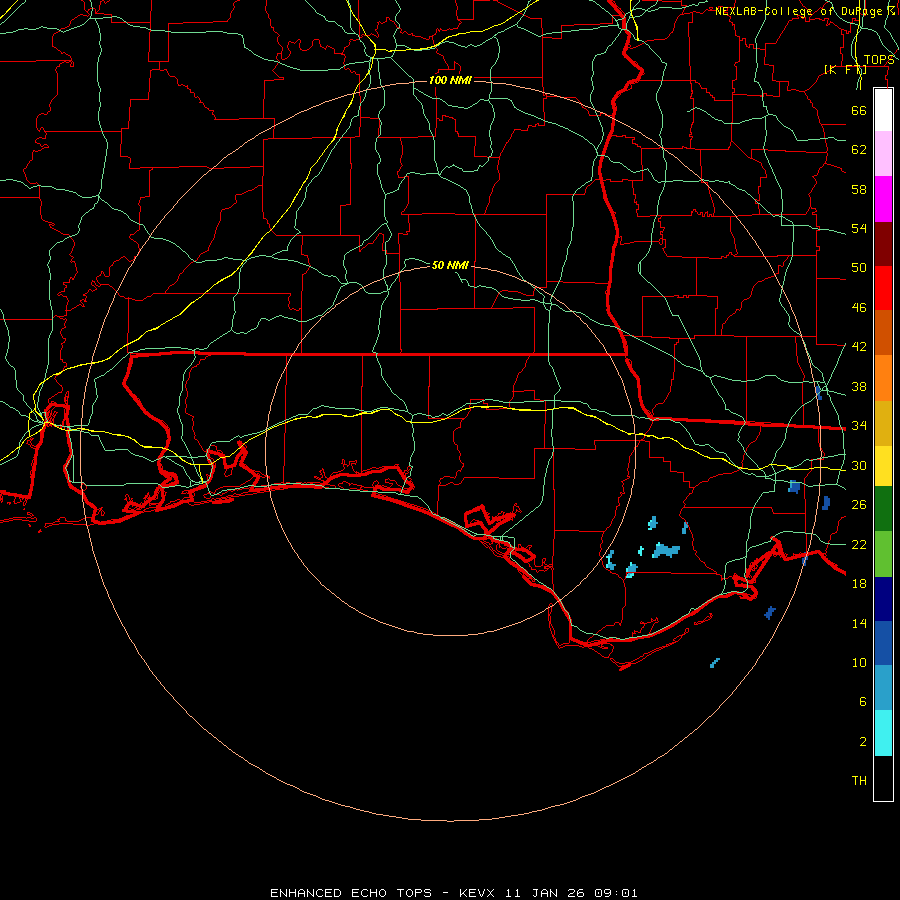900x900 pixels.
Task: Click the brown-orange legend swatch near 42
Action: click(883, 333)
